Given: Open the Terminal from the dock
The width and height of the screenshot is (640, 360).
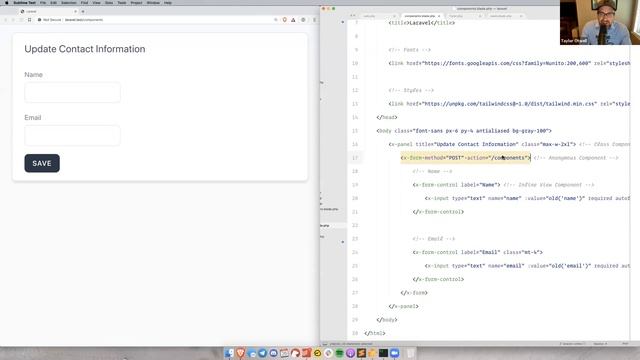Looking at the screenshot, I should click(383, 353).
